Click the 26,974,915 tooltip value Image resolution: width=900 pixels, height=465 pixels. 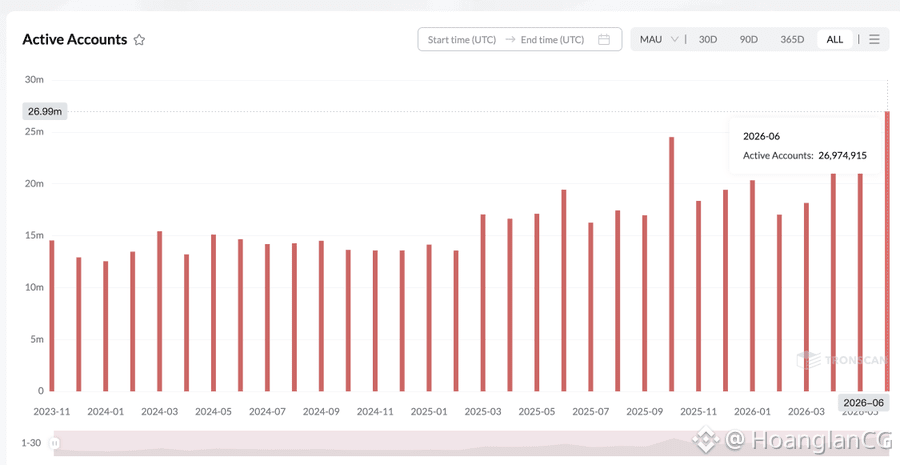[x=843, y=155]
